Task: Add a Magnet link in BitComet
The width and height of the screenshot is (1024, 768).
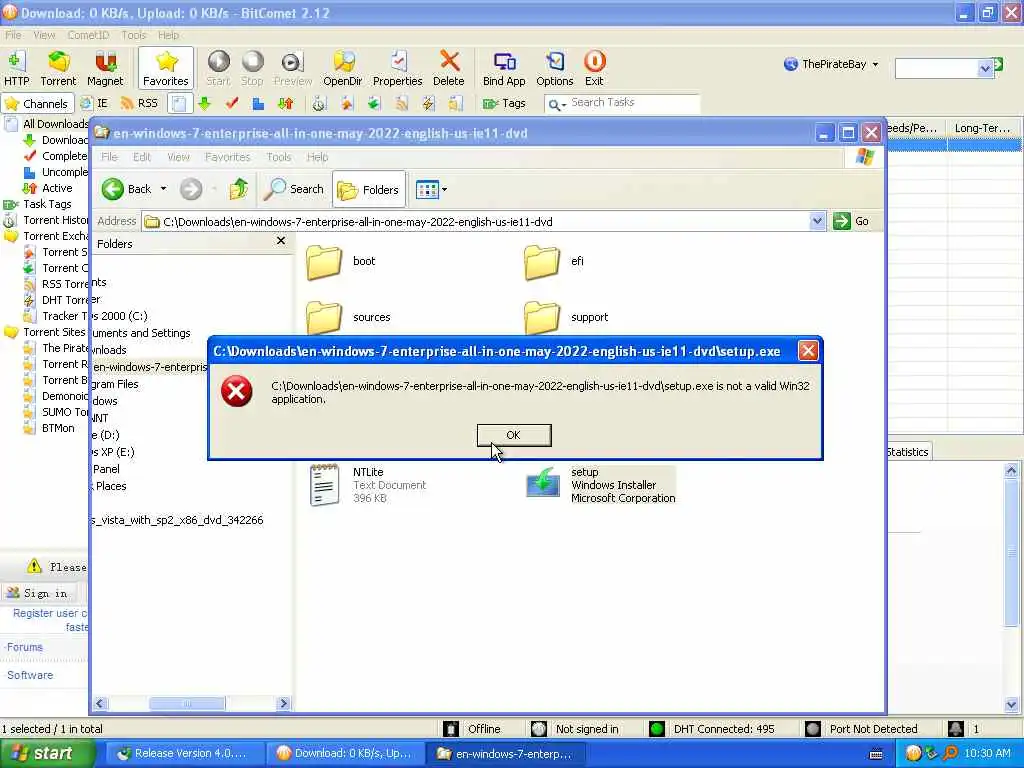Action: pyautogui.click(x=105, y=69)
